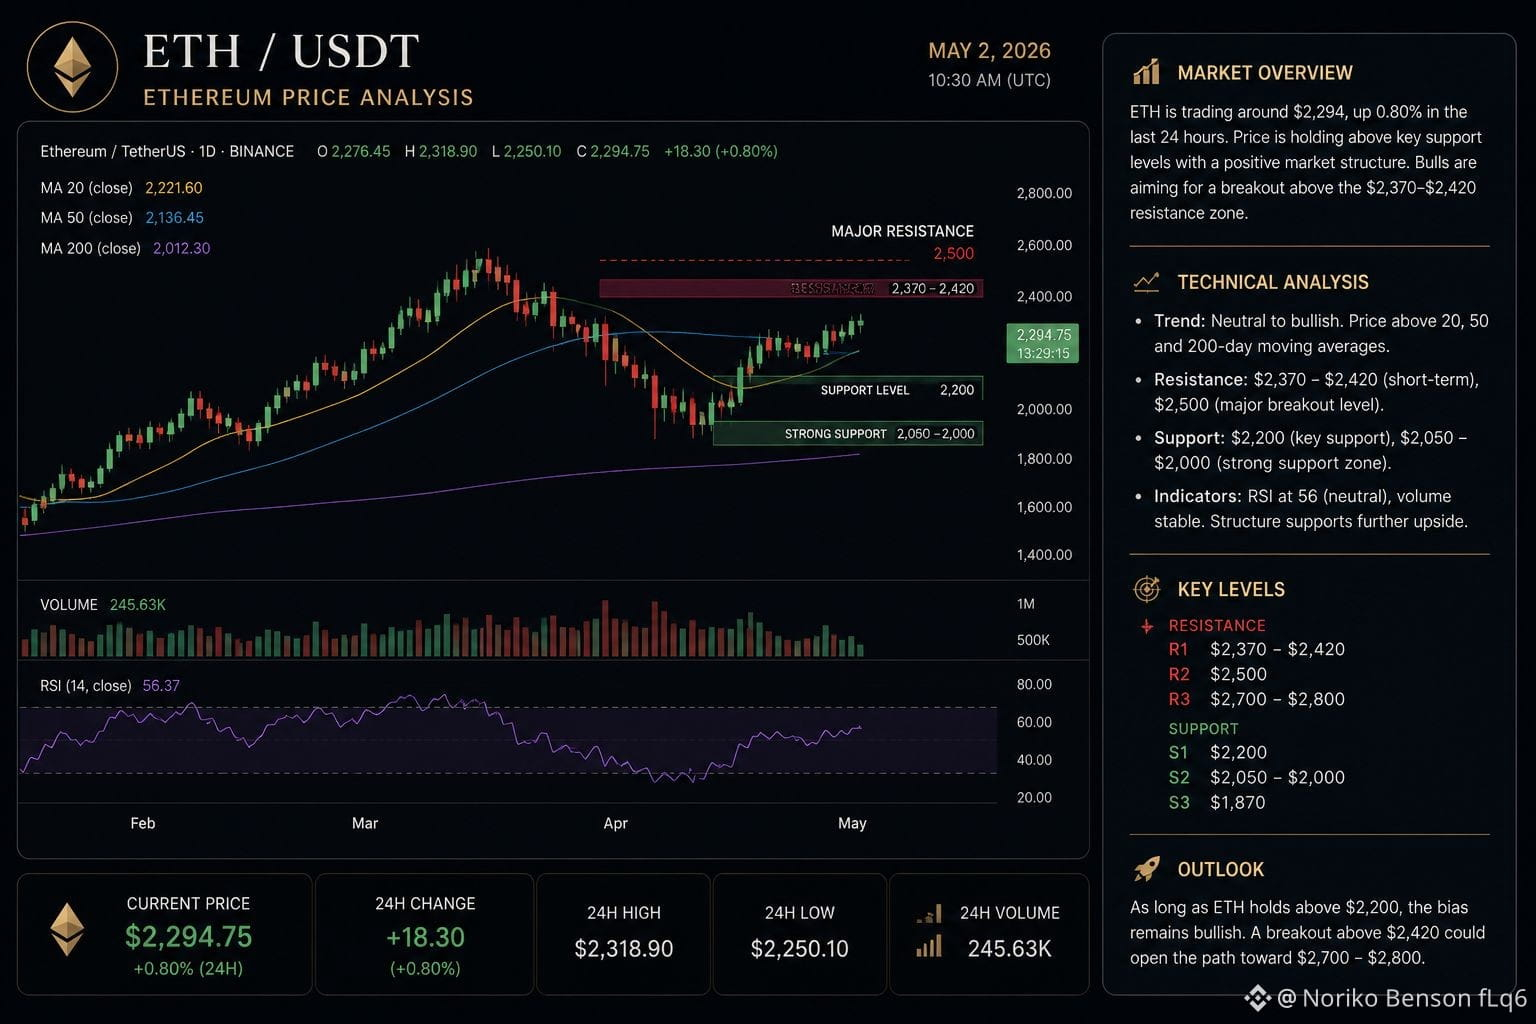Click the STRONG SUPPORT 2,050 – 2,000 band
Viewport: 1536px width, 1024px height.
(848, 433)
